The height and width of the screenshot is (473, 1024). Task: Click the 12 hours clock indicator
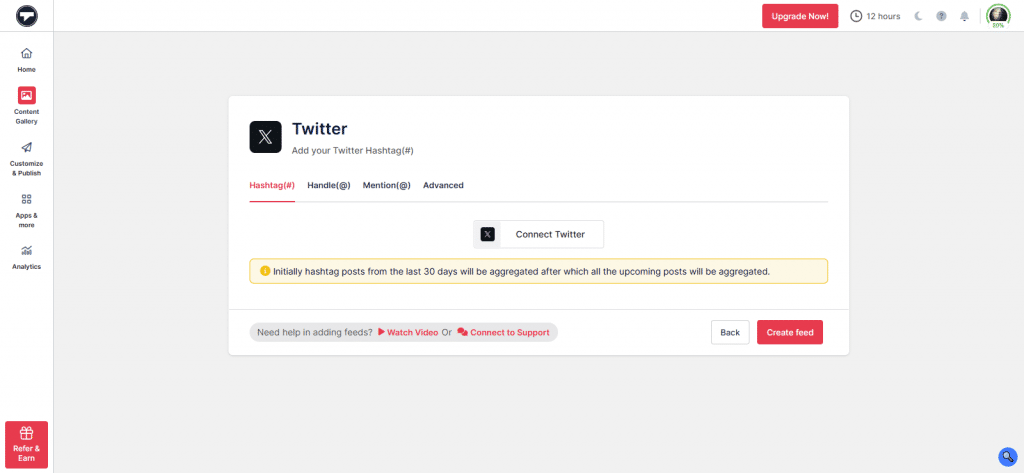point(875,16)
